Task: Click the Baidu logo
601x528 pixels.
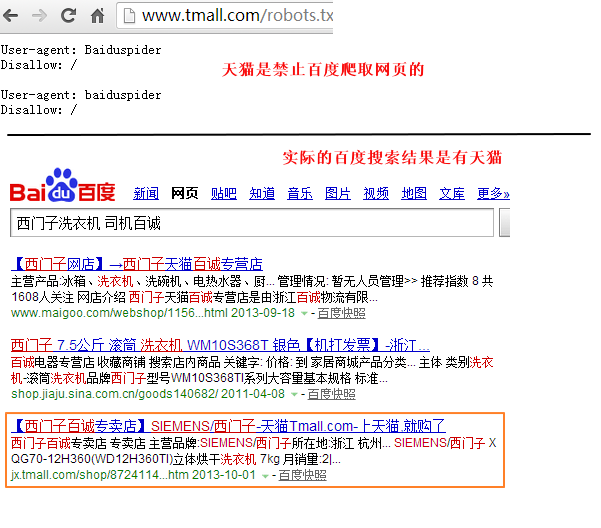Action: [x=62, y=186]
